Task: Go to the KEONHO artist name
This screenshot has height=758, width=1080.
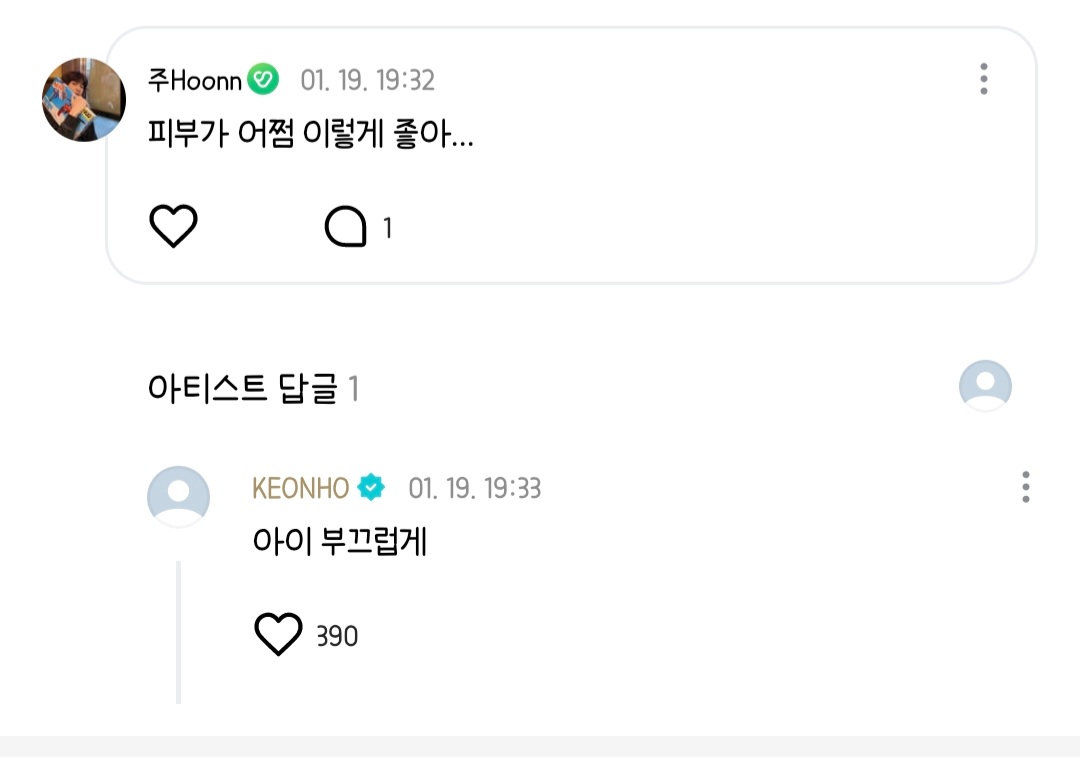Action: (x=301, y=488)
